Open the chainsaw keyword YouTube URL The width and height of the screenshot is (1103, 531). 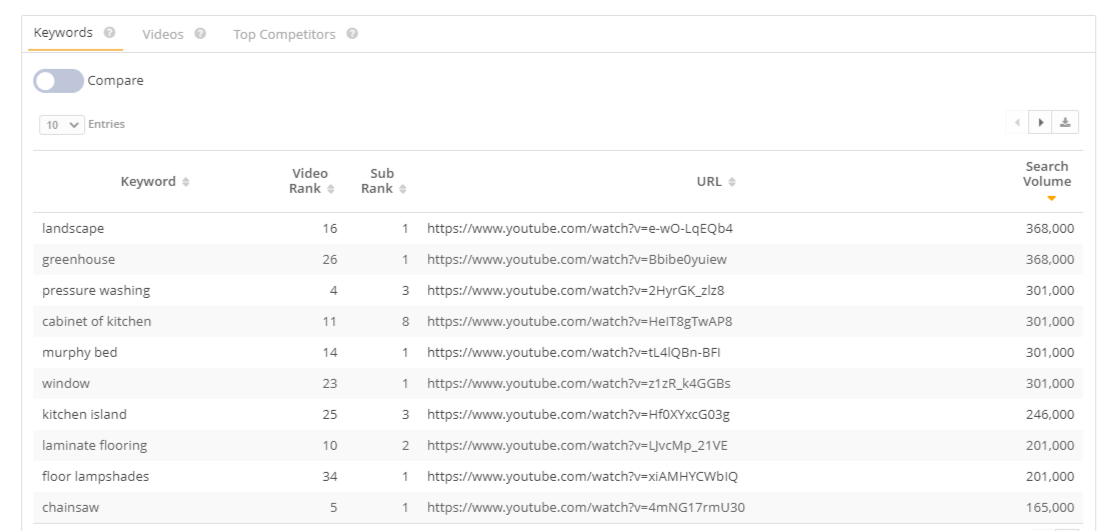tap(586, 507)
